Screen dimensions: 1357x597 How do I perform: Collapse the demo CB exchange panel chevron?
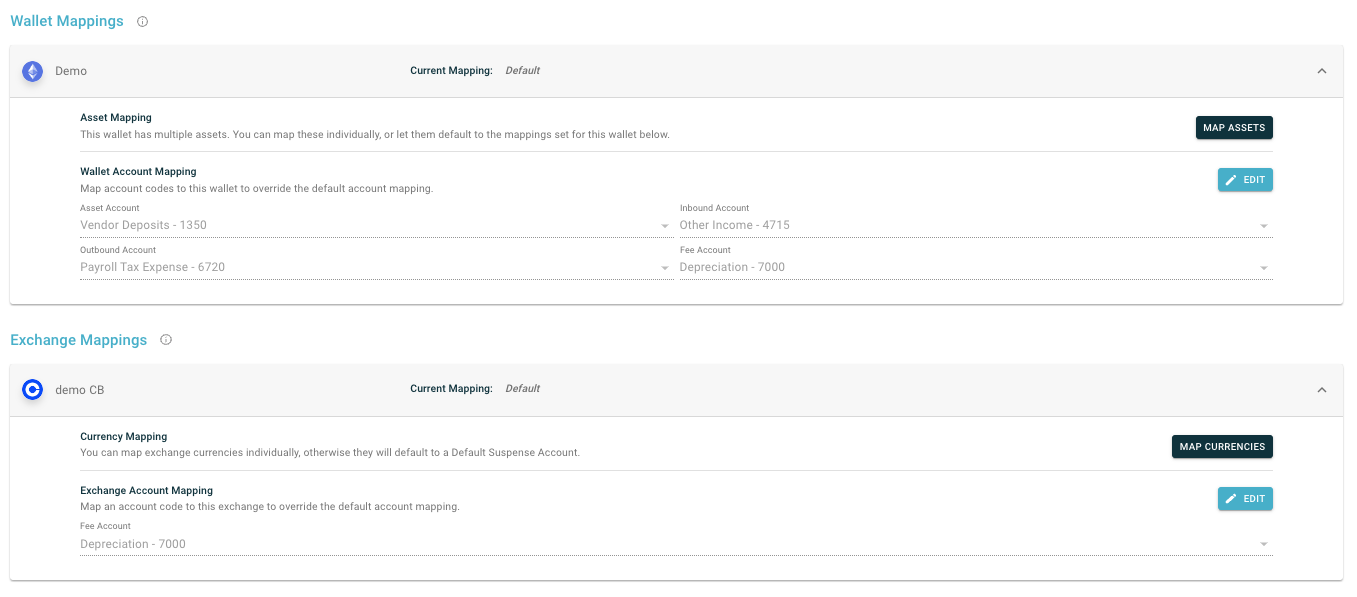[1322, 390]
